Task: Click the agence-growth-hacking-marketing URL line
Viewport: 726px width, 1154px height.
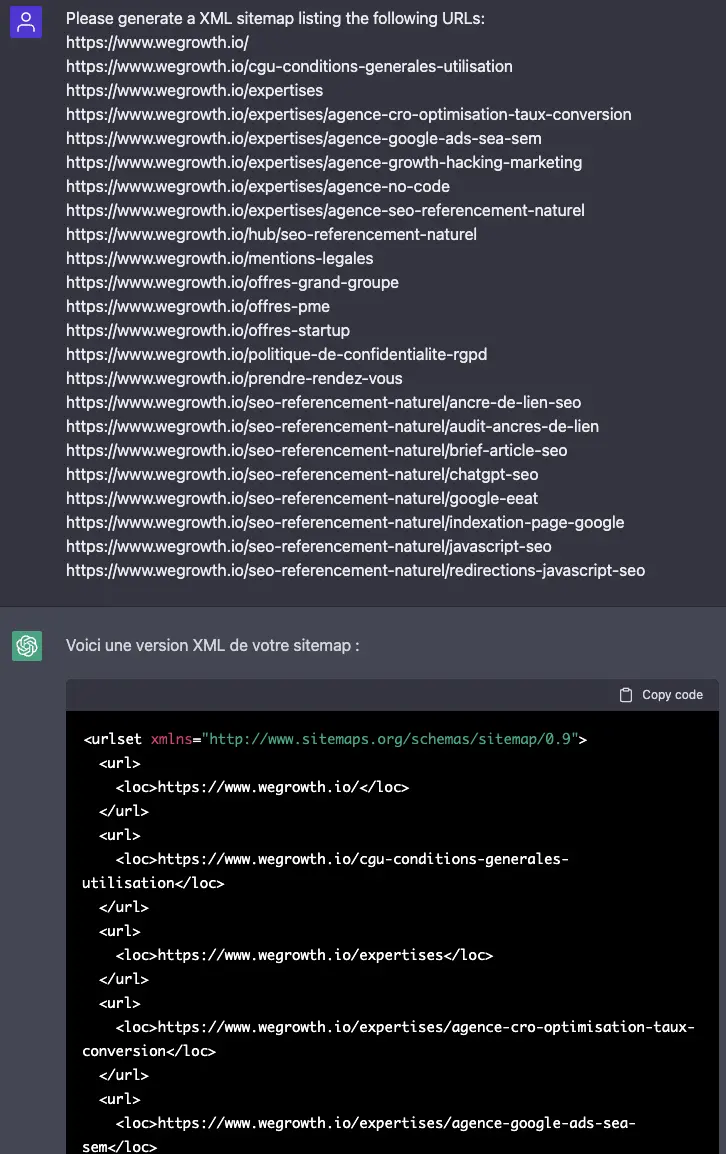Action: 324,163
